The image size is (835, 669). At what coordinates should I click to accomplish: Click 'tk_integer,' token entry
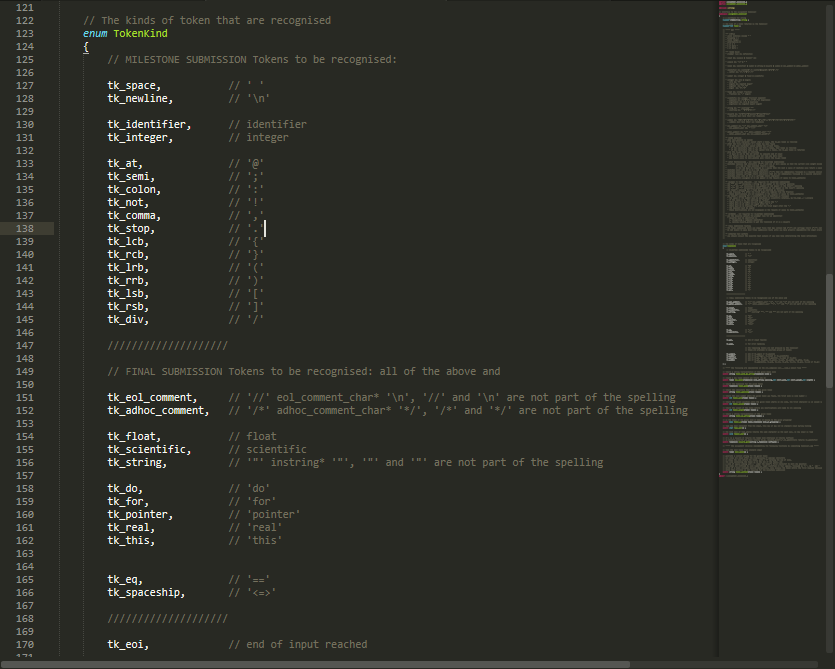point(140,137)
